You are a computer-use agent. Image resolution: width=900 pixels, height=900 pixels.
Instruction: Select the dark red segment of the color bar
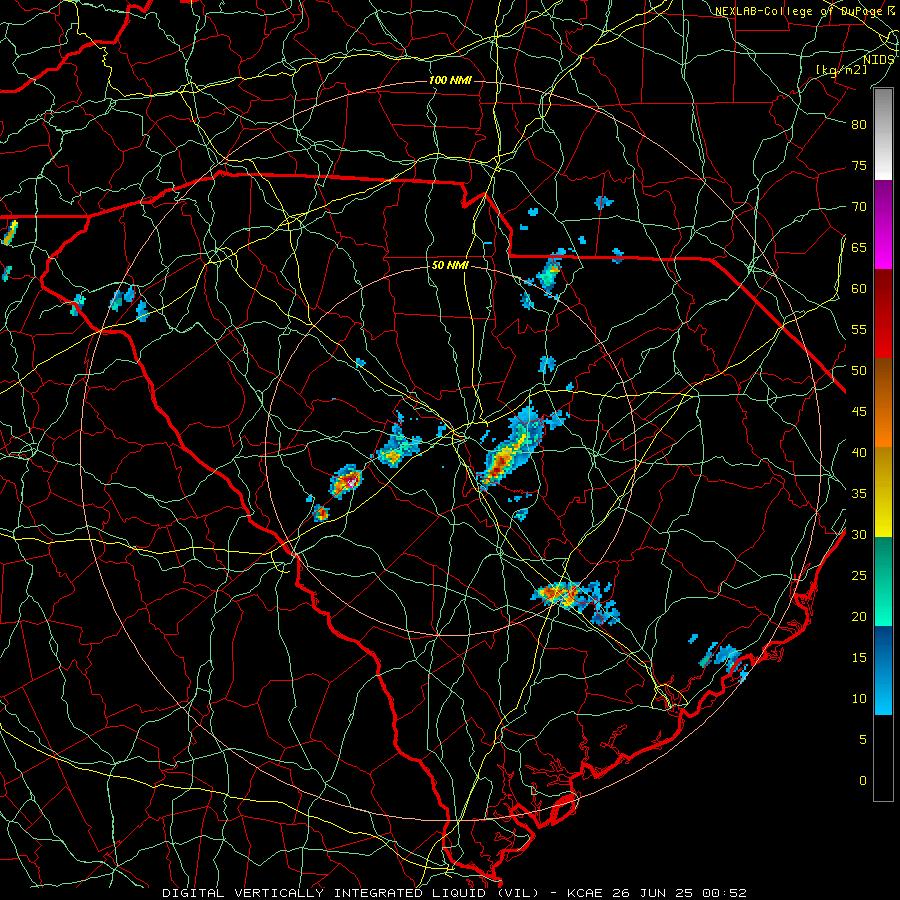883,314
